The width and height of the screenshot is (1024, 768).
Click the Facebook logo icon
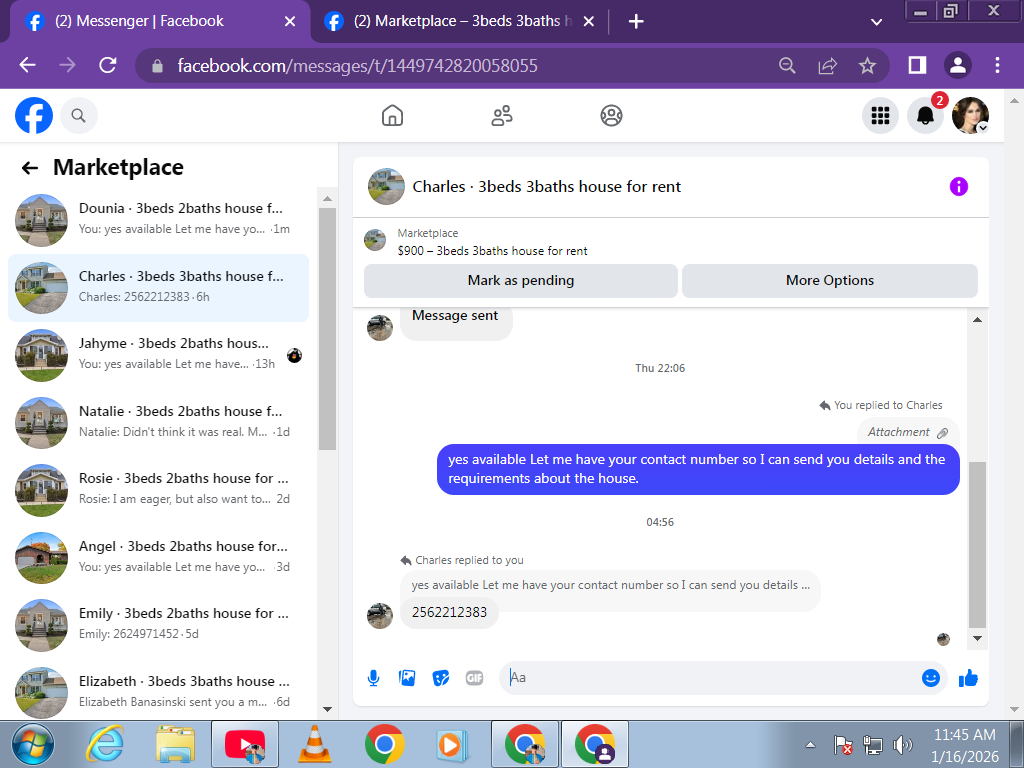coord(34,116)
